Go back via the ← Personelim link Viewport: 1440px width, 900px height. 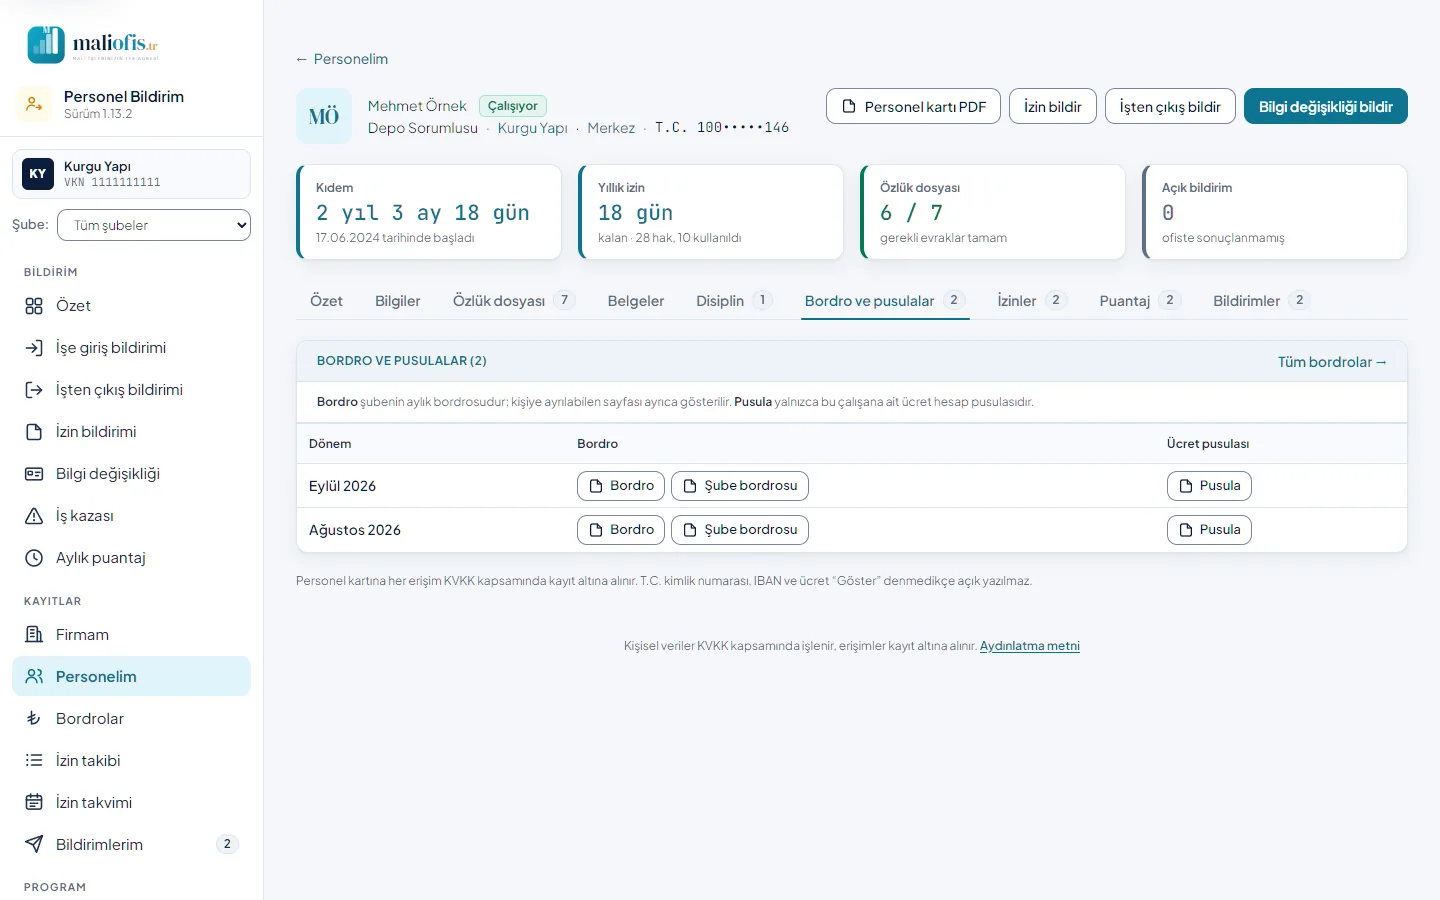coord(341,59)
